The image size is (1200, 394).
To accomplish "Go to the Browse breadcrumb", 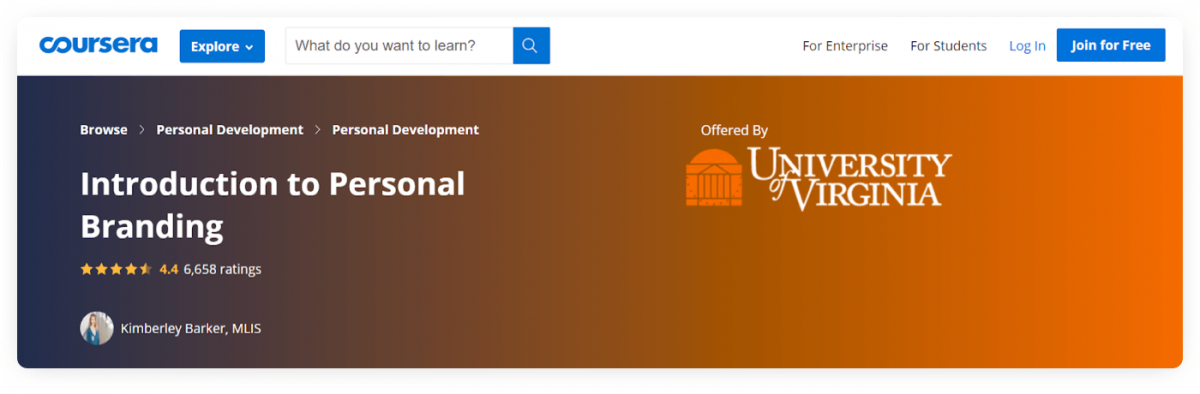I will point(104,130).
